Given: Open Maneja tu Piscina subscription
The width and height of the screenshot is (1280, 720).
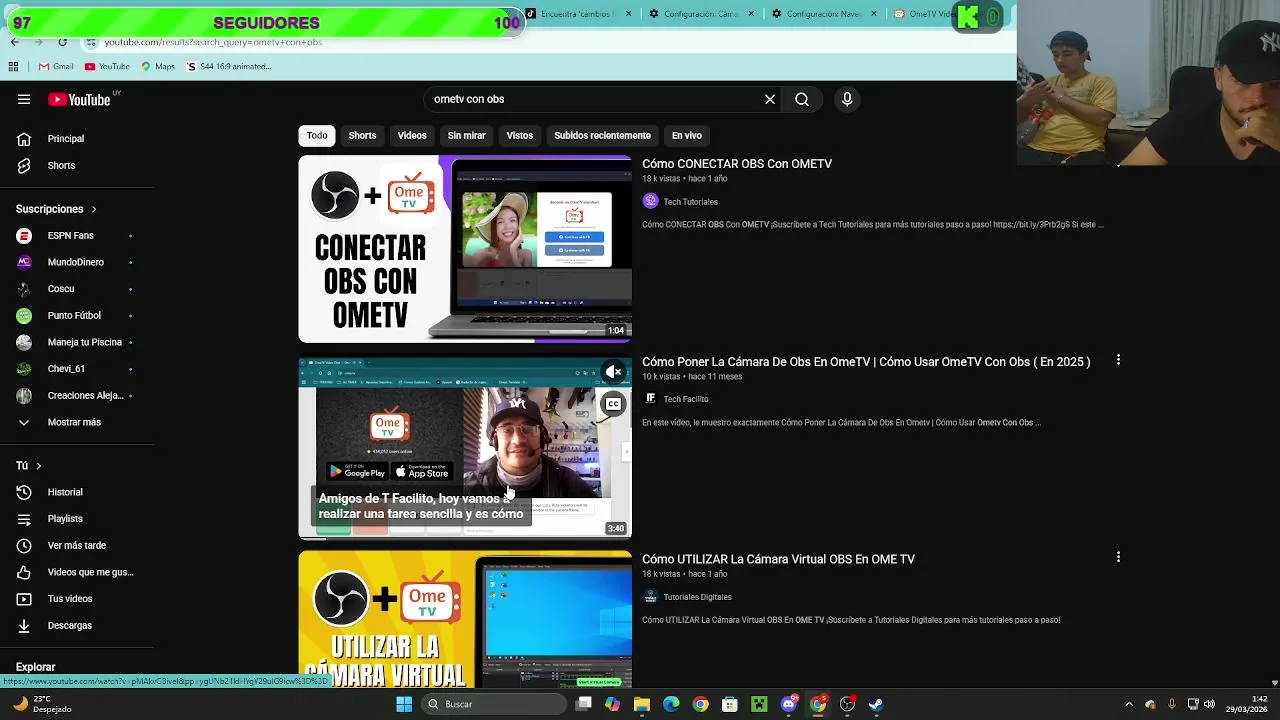Looking at the screenshot, I should [76, 342].
